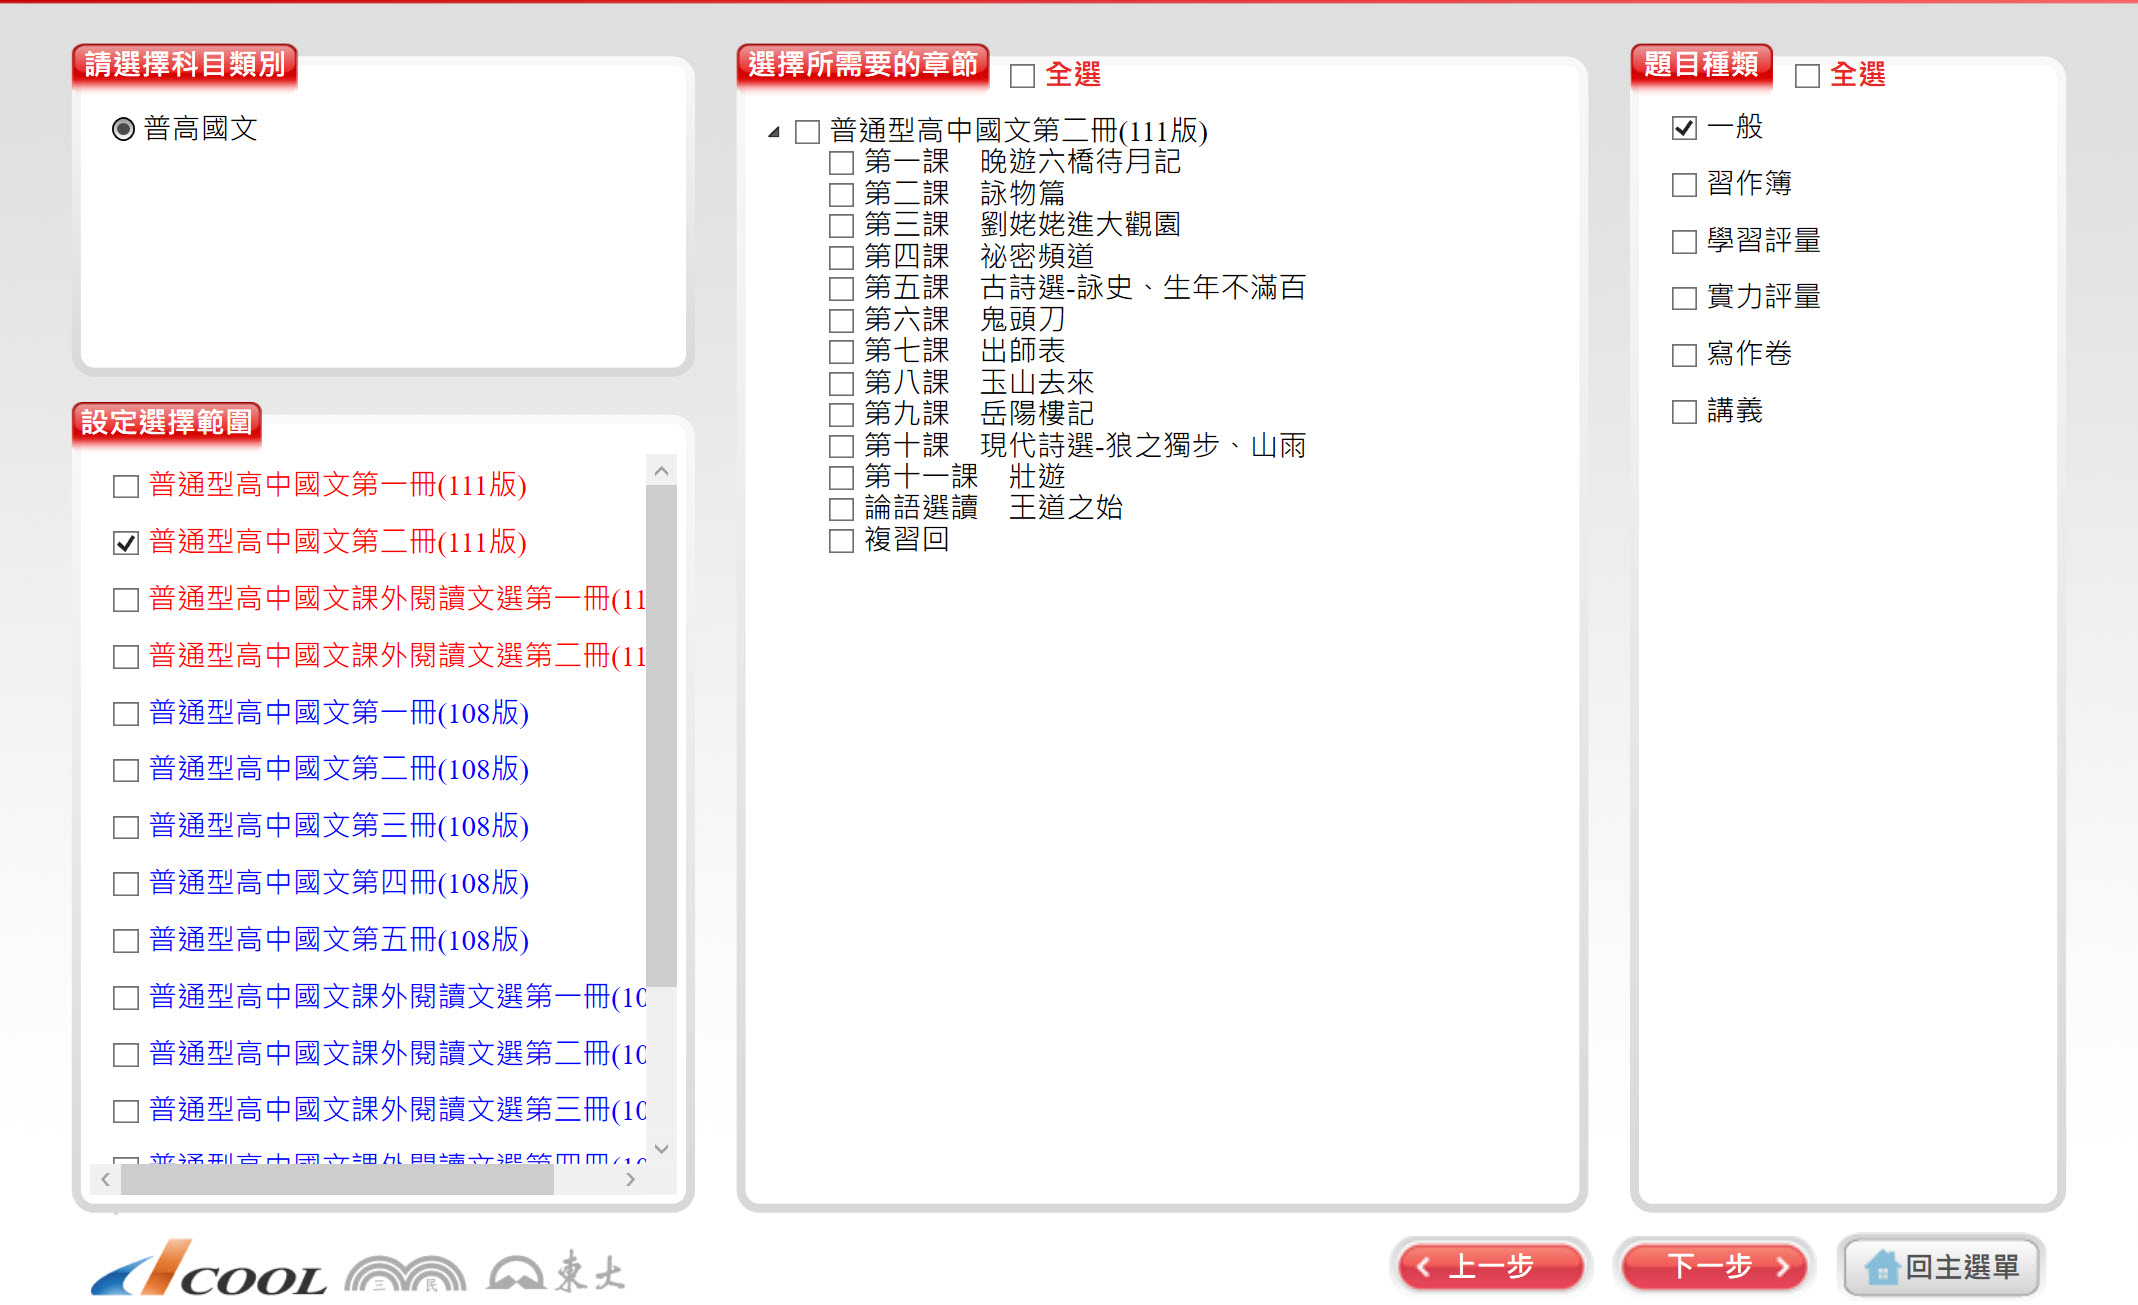Screen dimensions: 2138x1305
Task: Proceed with the 下一步 button
Action: 1714,1267
